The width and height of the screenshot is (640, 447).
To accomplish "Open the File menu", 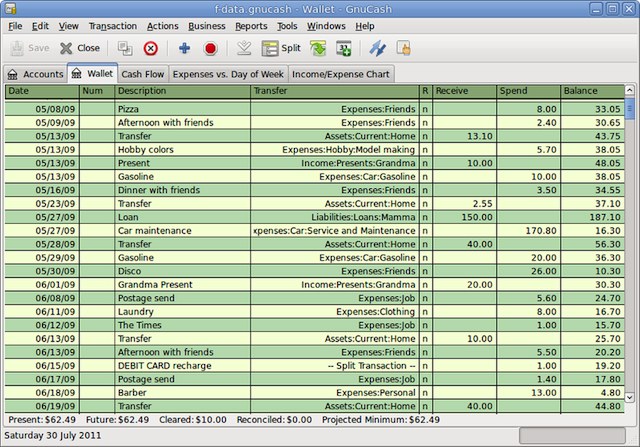I will [x=15, y=26].
